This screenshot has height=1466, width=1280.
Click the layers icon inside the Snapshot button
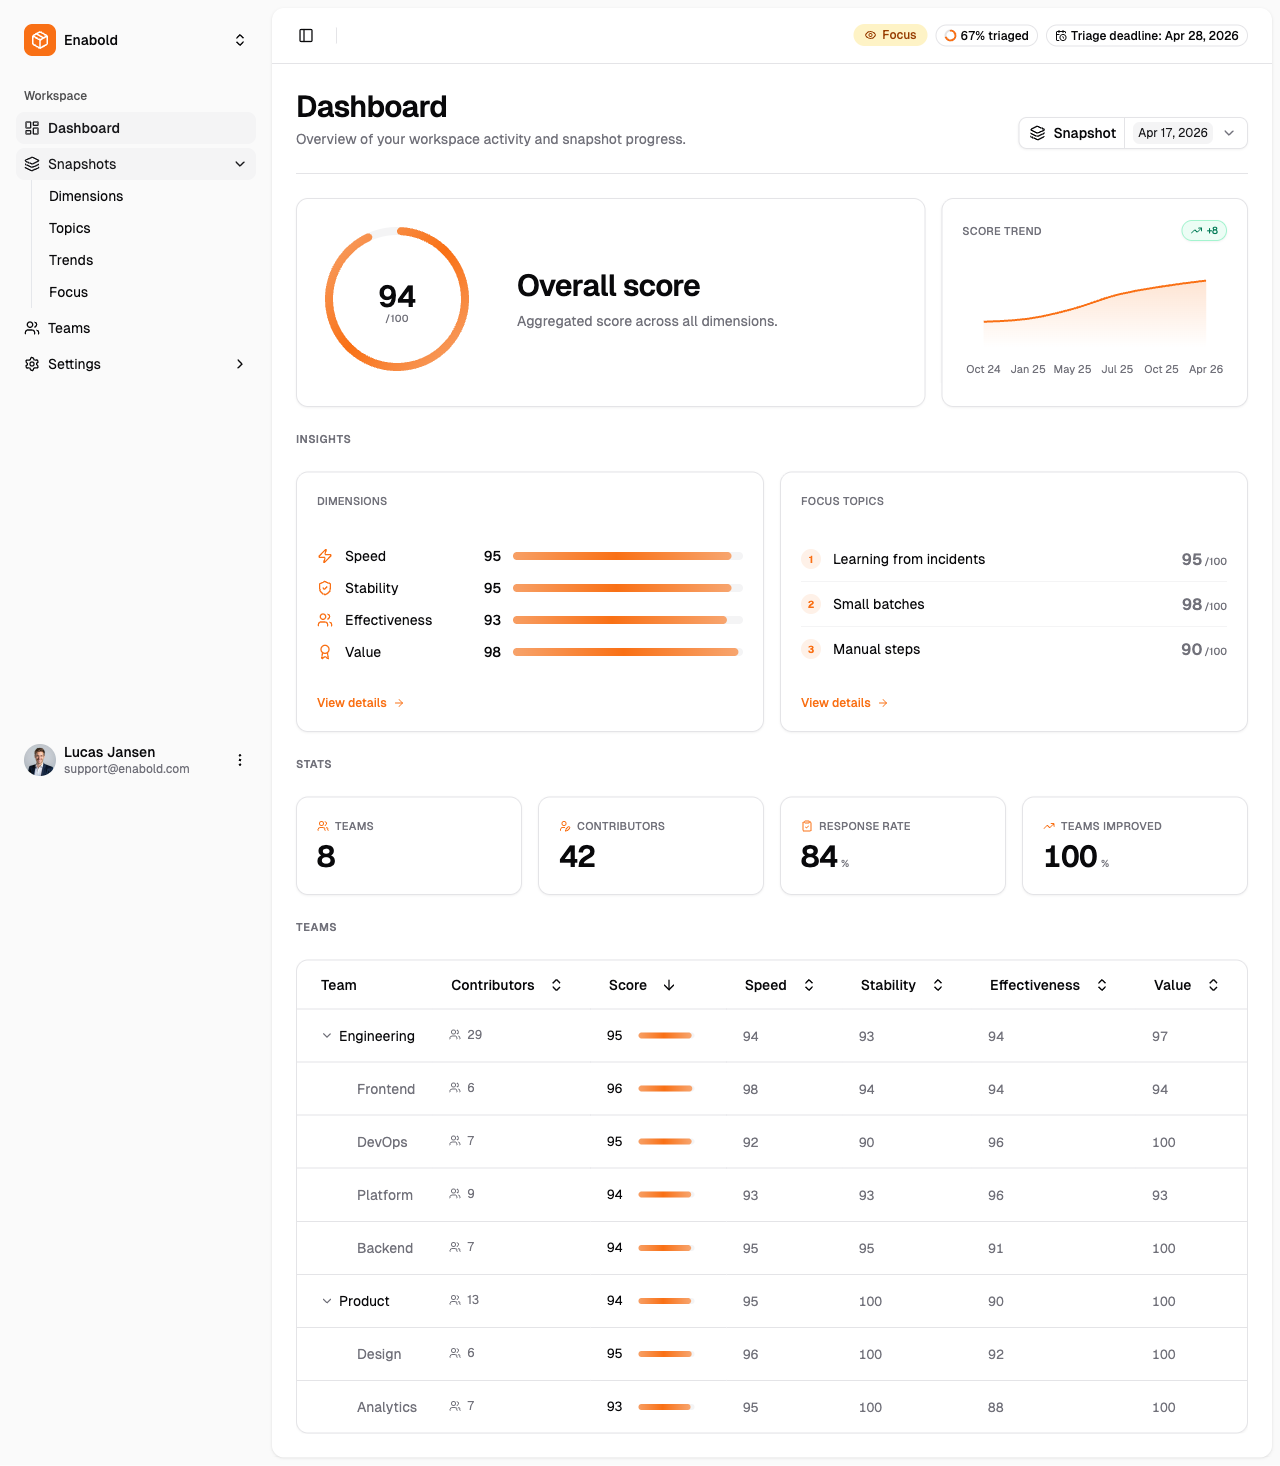(x=1037, y=132)
